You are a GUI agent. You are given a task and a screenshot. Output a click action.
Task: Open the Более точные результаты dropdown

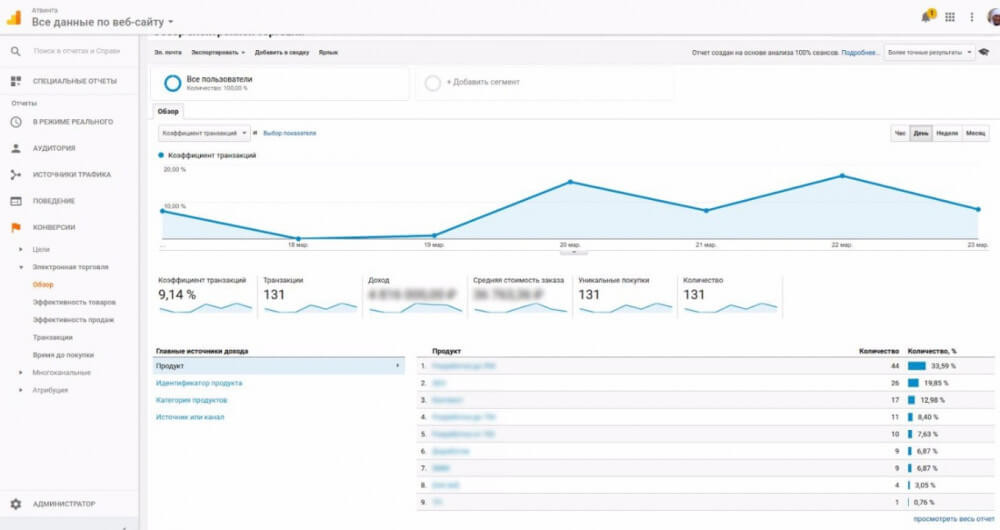coord(929,52)
